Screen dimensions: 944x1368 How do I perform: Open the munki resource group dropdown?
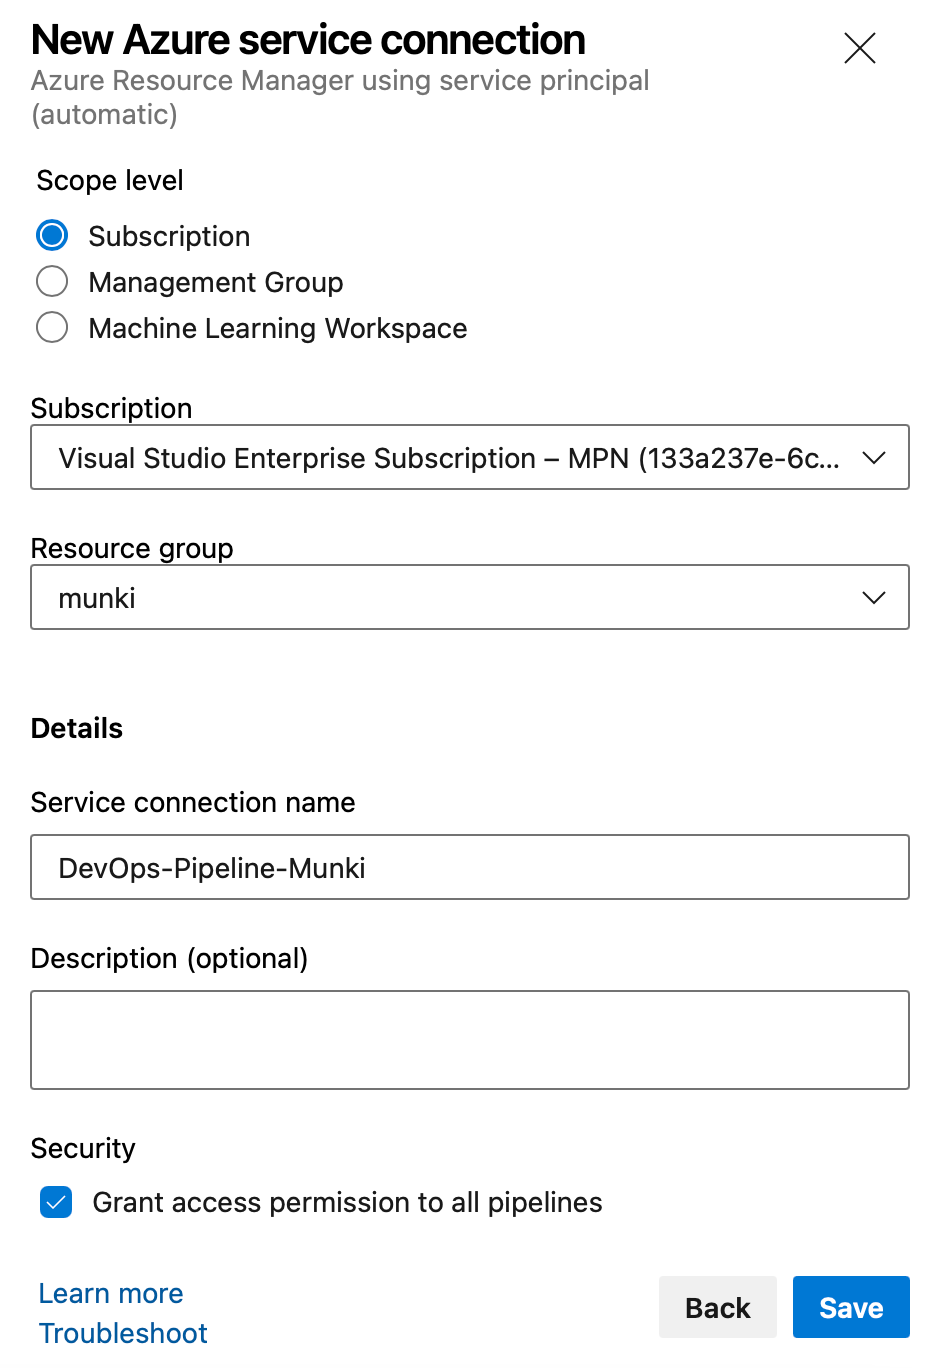click(x=448, y=598)
